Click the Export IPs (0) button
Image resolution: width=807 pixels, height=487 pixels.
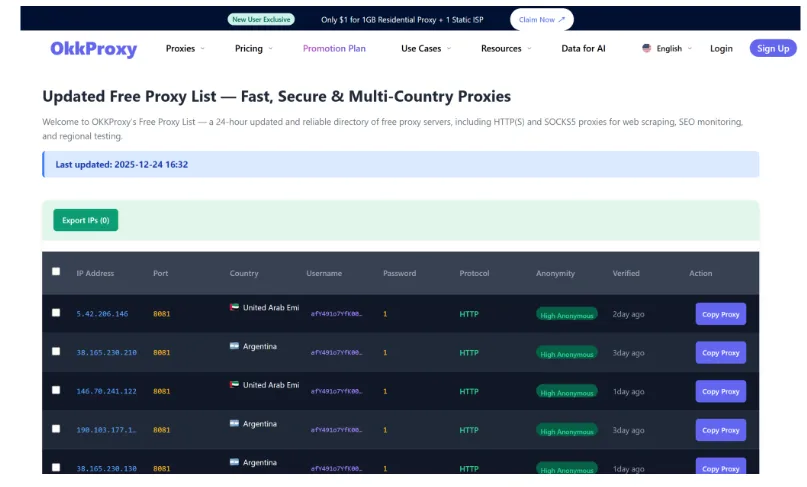click(x=85, y=220)
